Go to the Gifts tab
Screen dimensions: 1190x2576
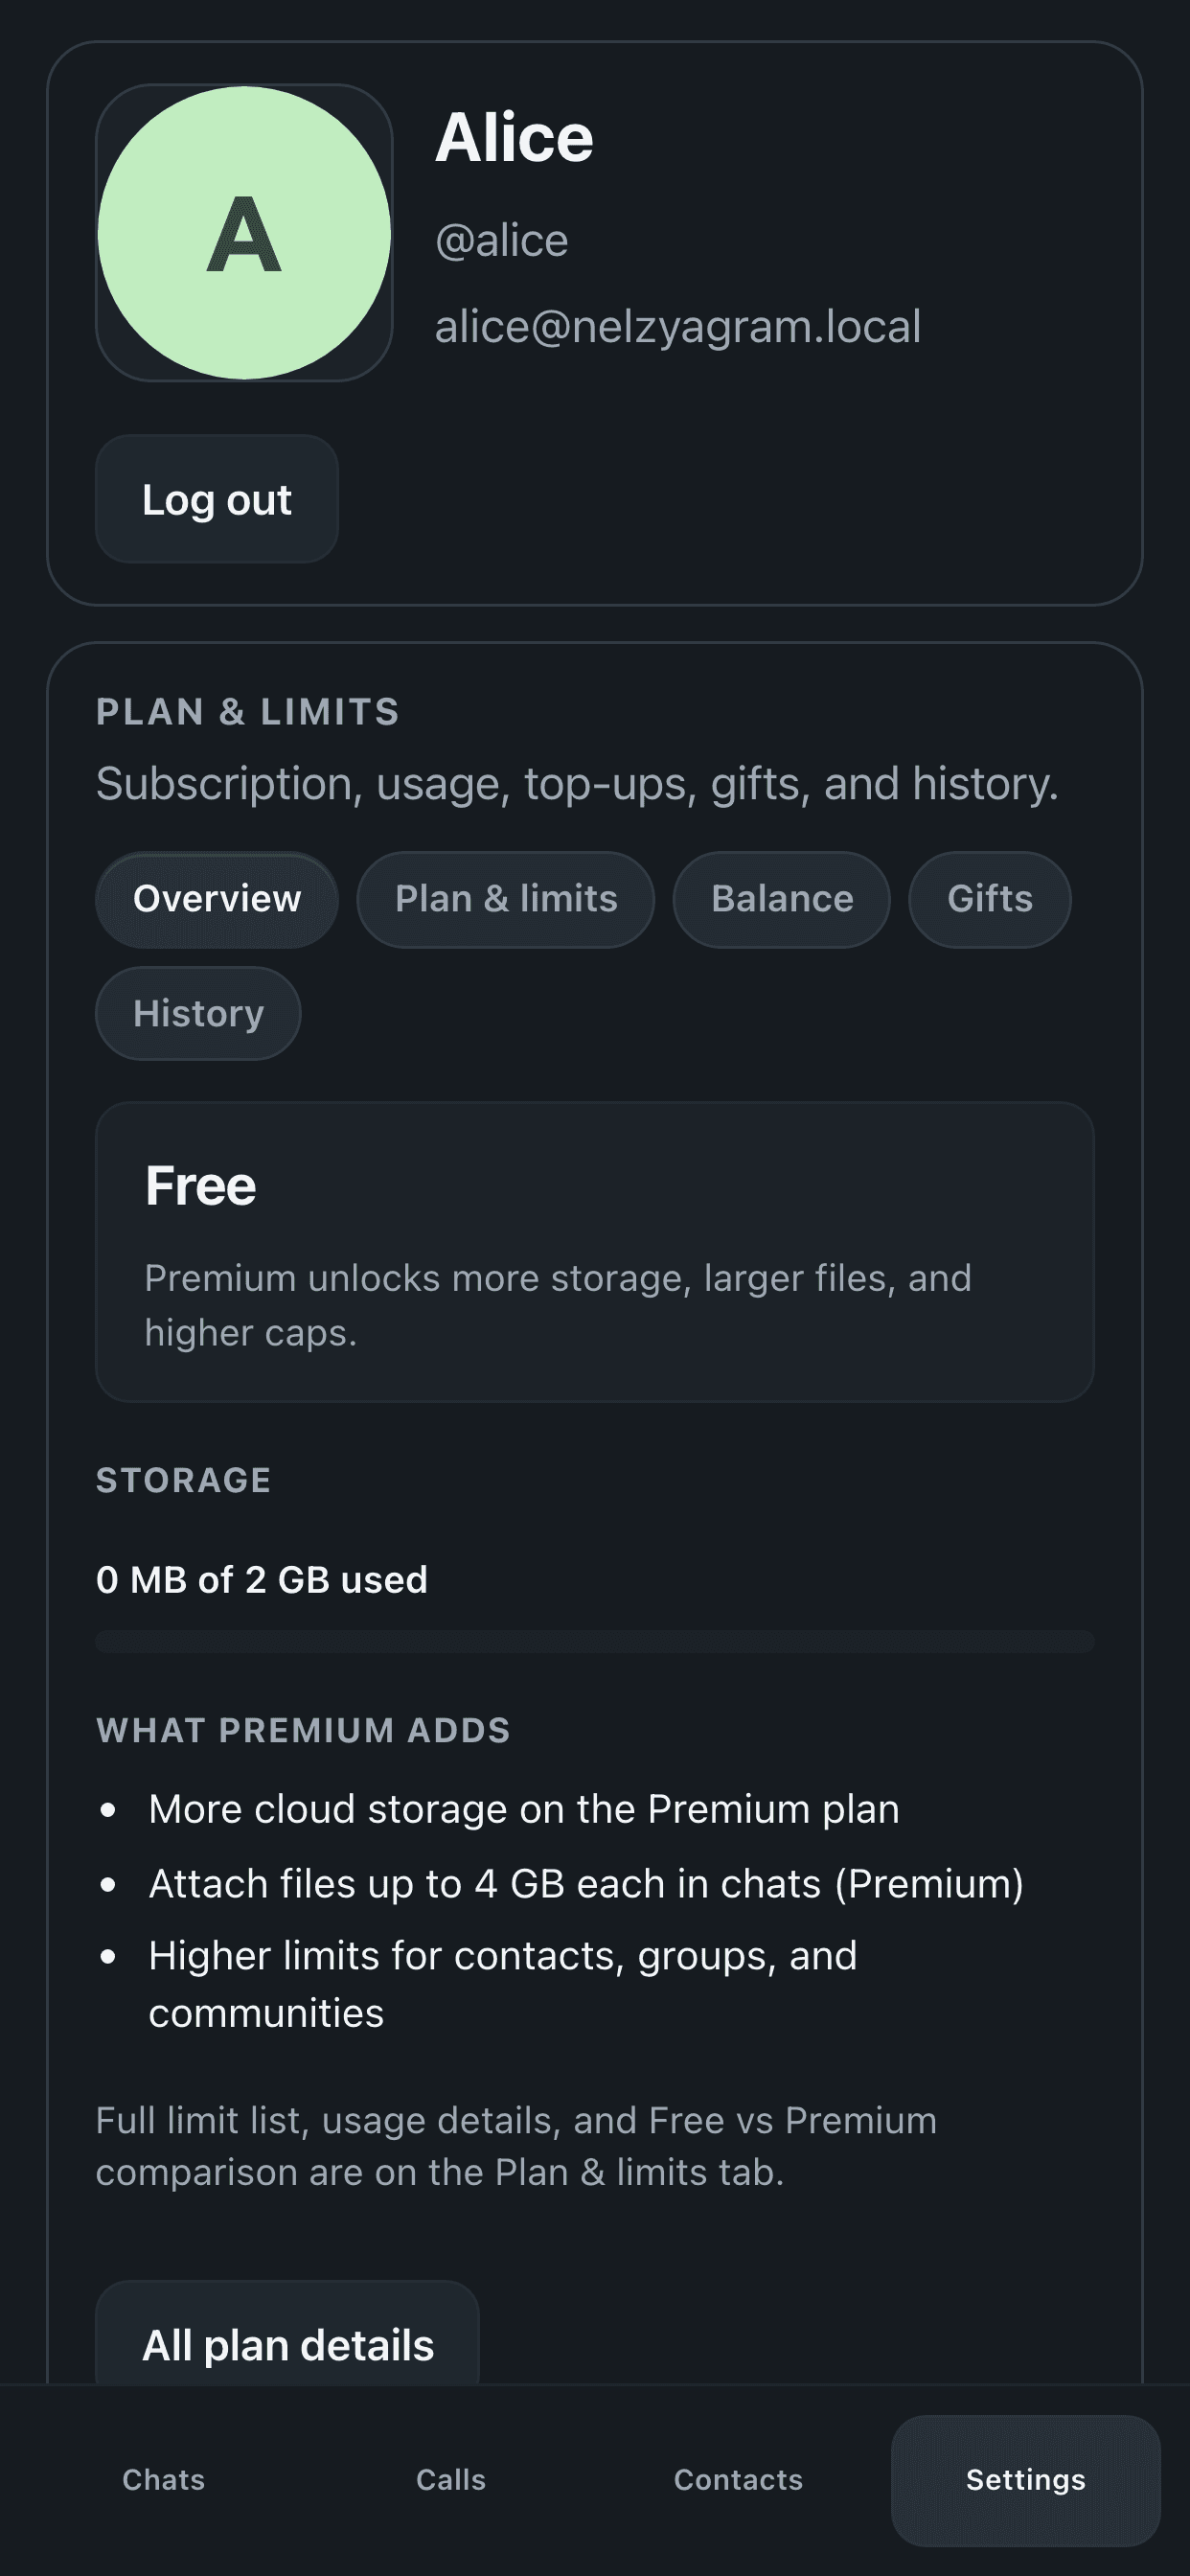coord(990,899)
